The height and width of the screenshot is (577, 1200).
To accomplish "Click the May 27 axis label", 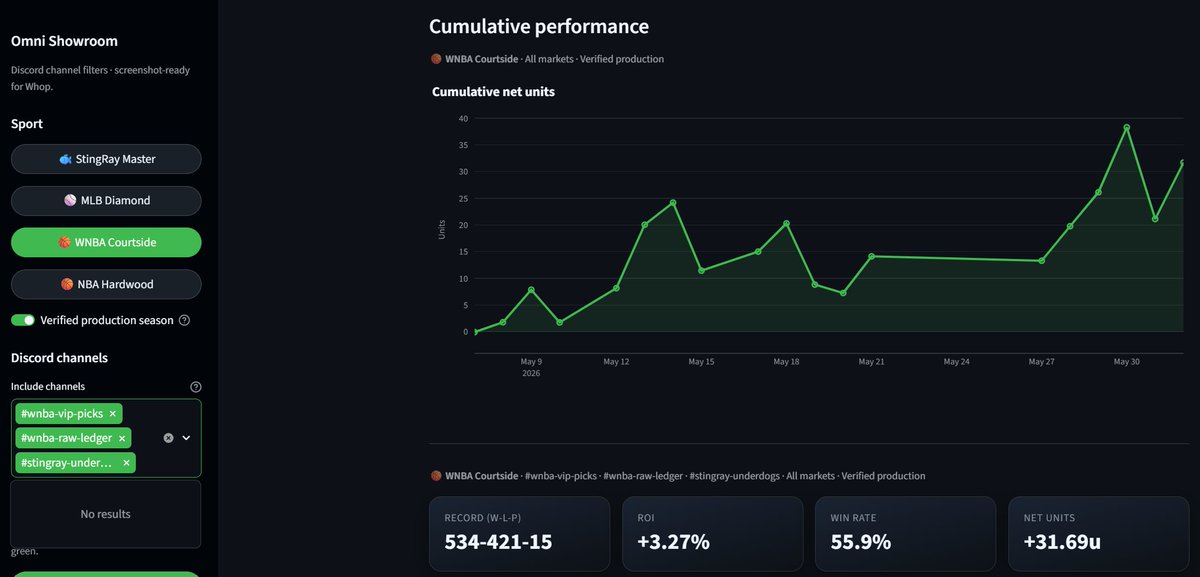I will click(x=1041, y=362).
